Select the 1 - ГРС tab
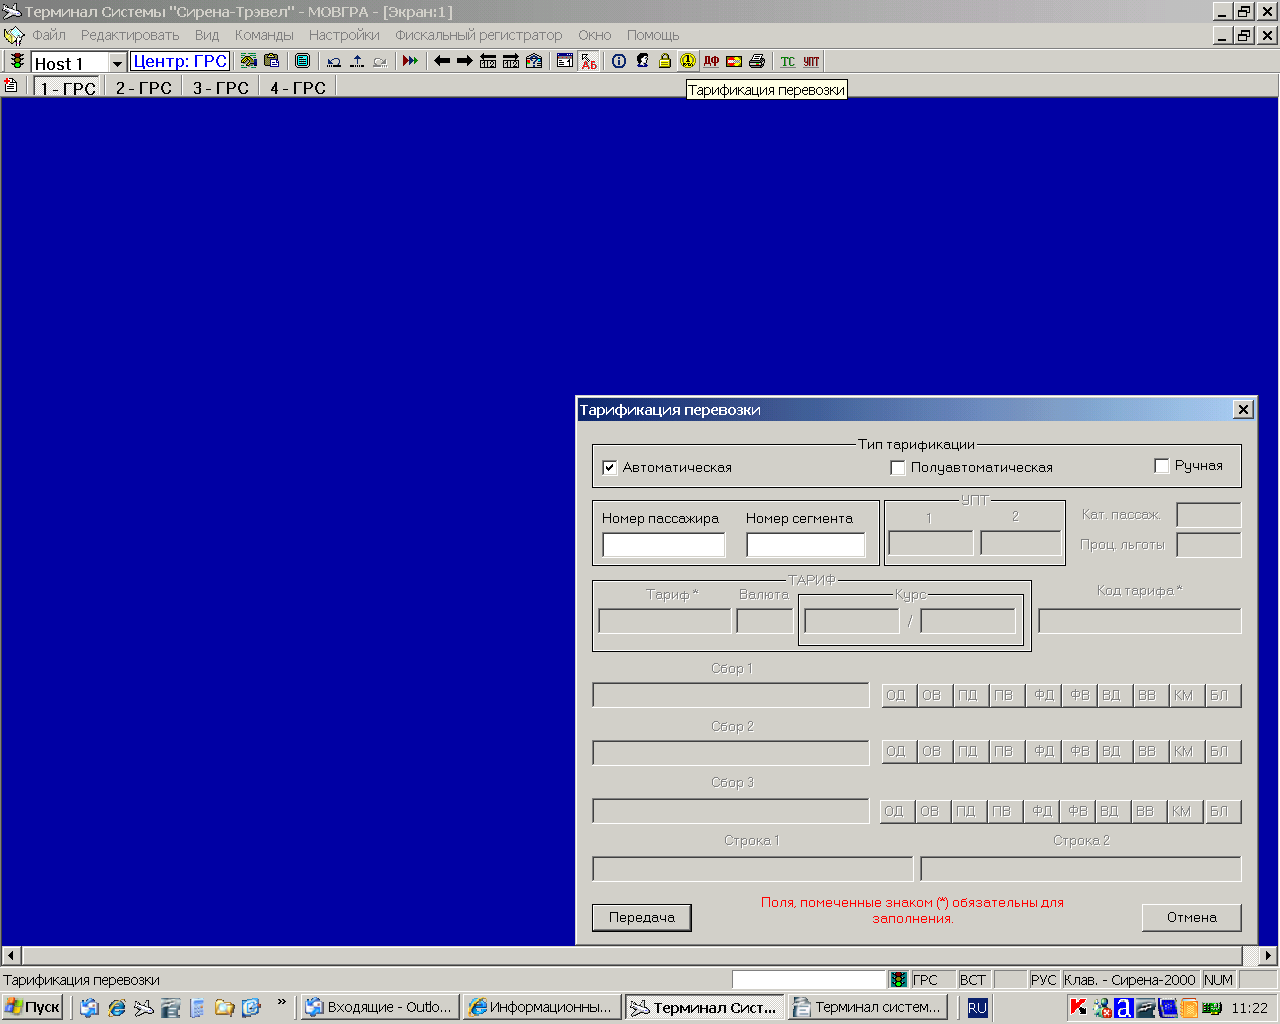Screen dimensions: 1280x1024 [68, 87]
